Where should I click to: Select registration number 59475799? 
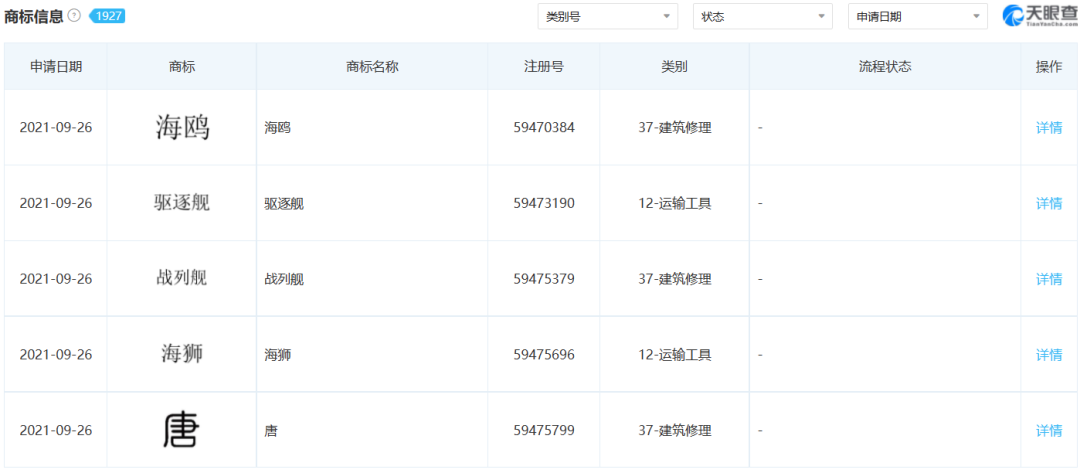[544, 430]
